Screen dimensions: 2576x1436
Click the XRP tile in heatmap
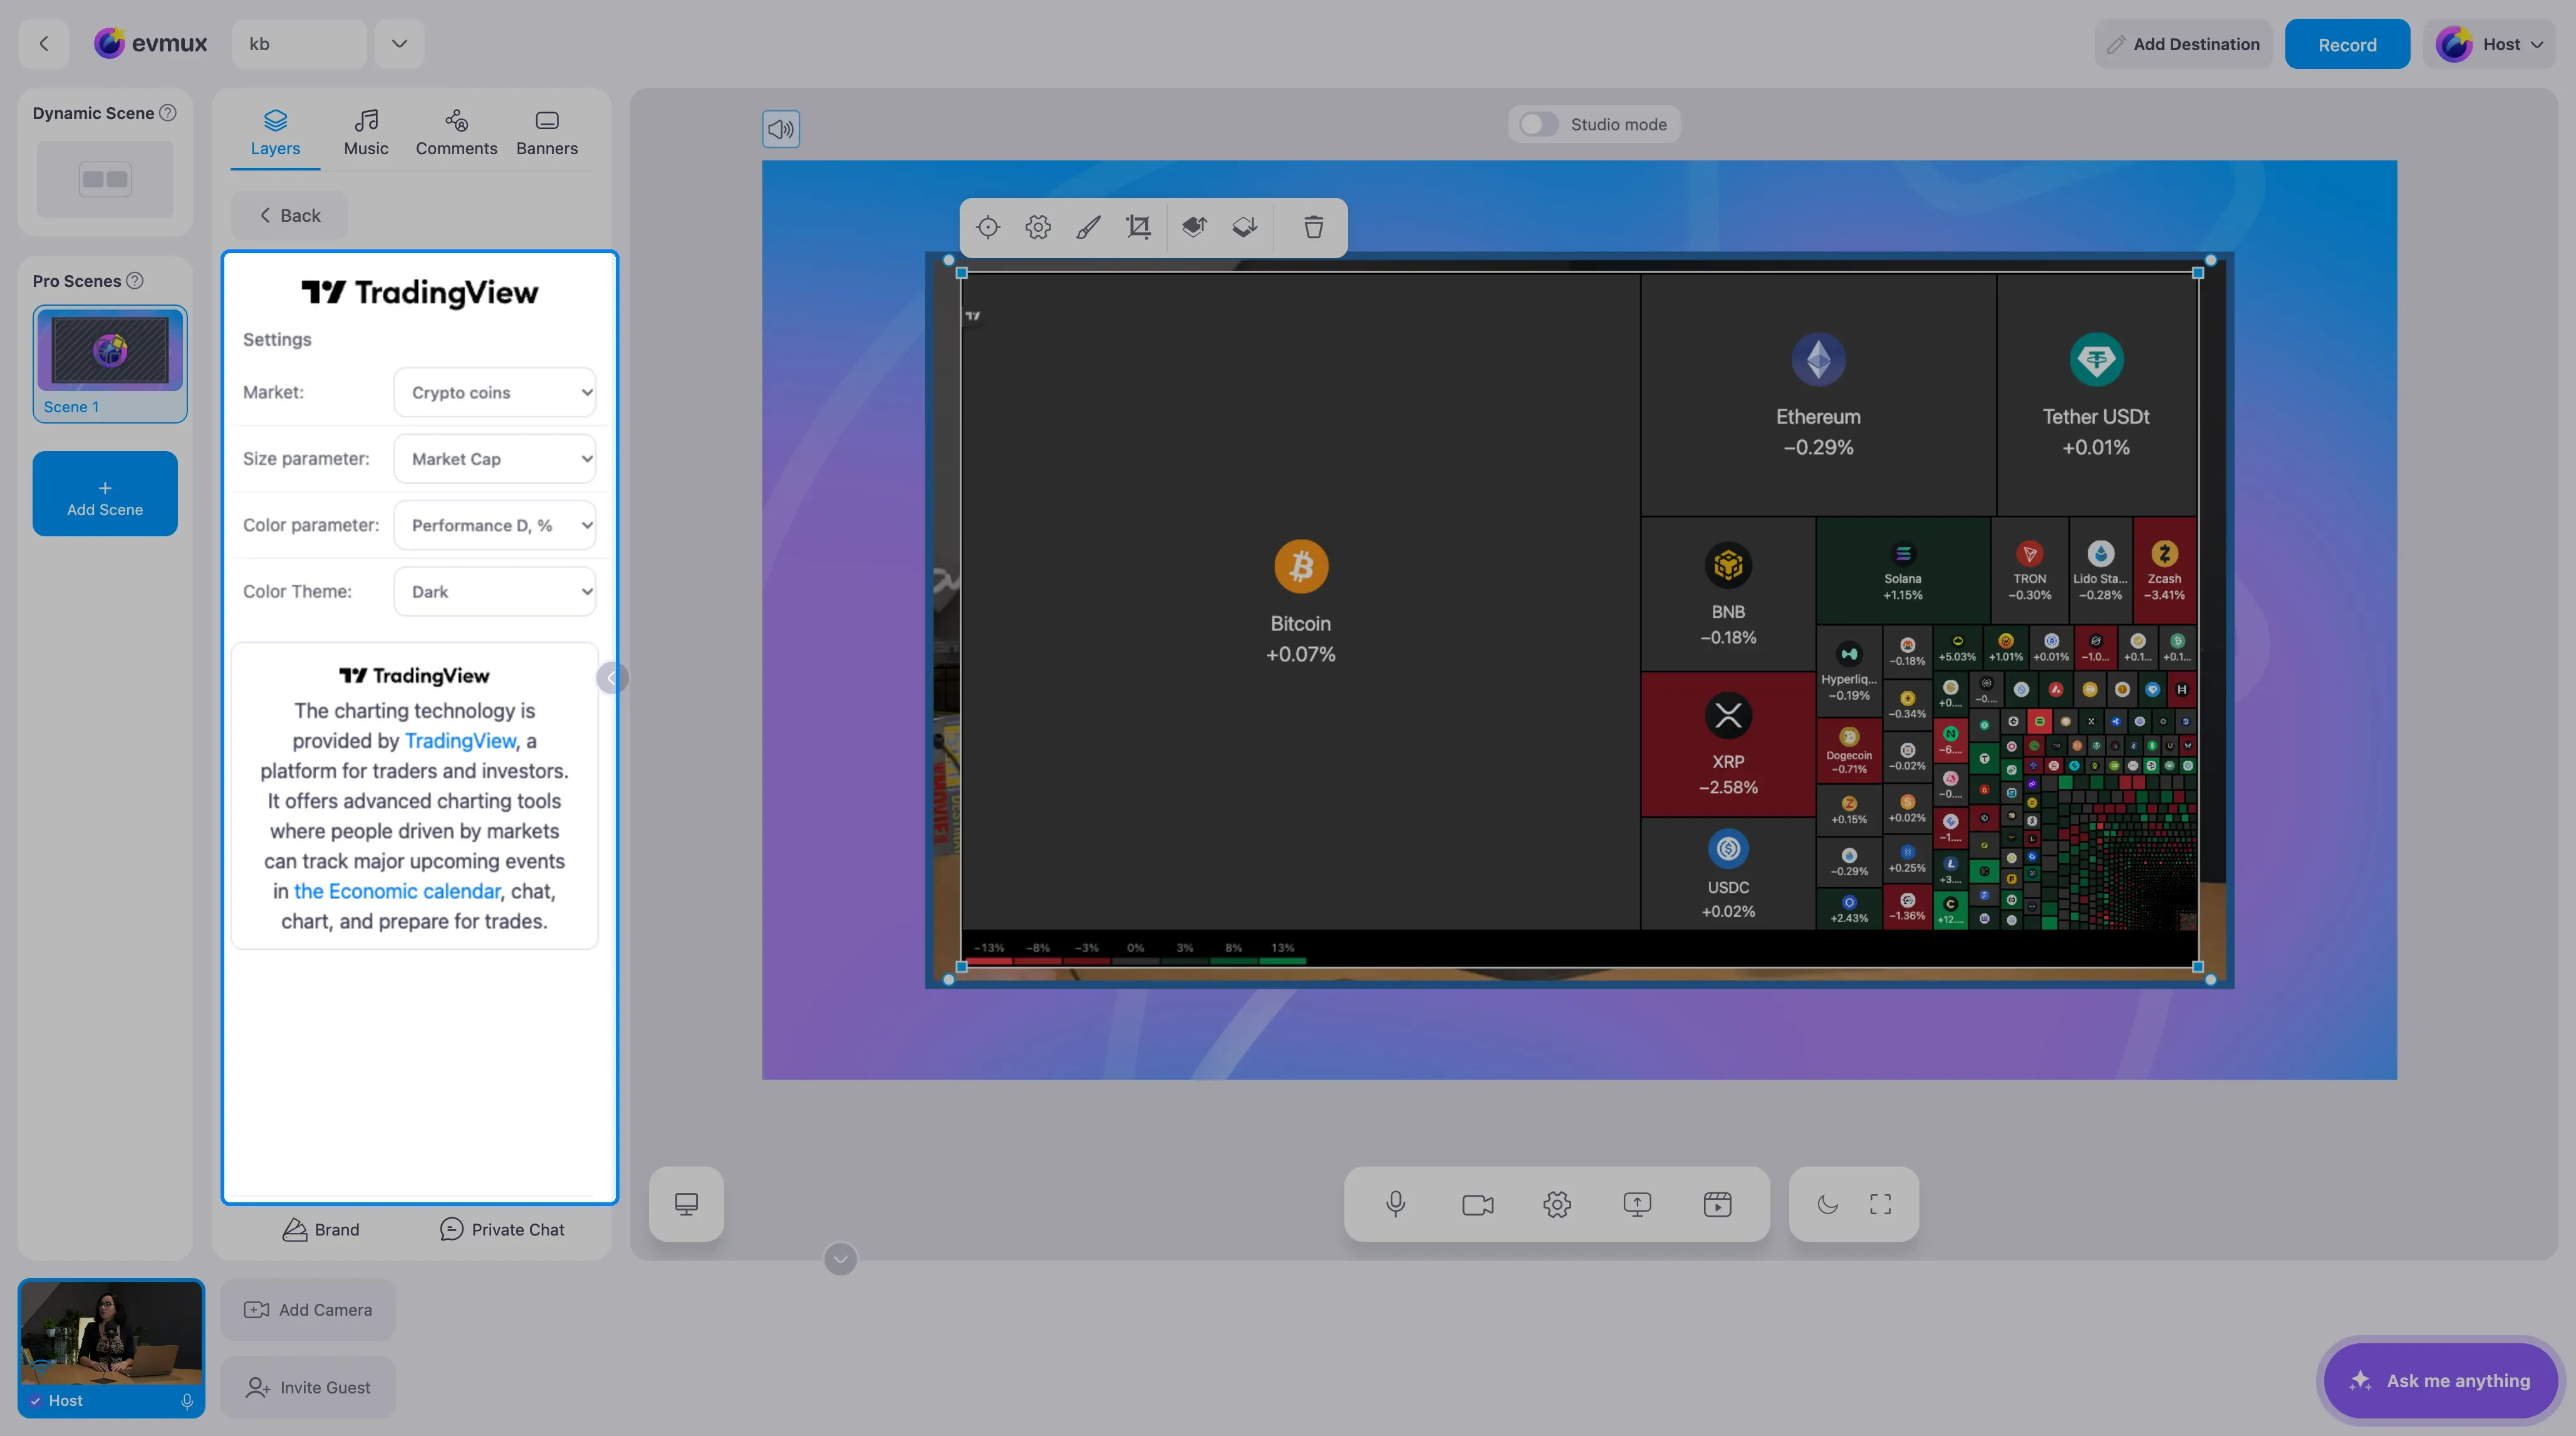[x=1728, y=744]
